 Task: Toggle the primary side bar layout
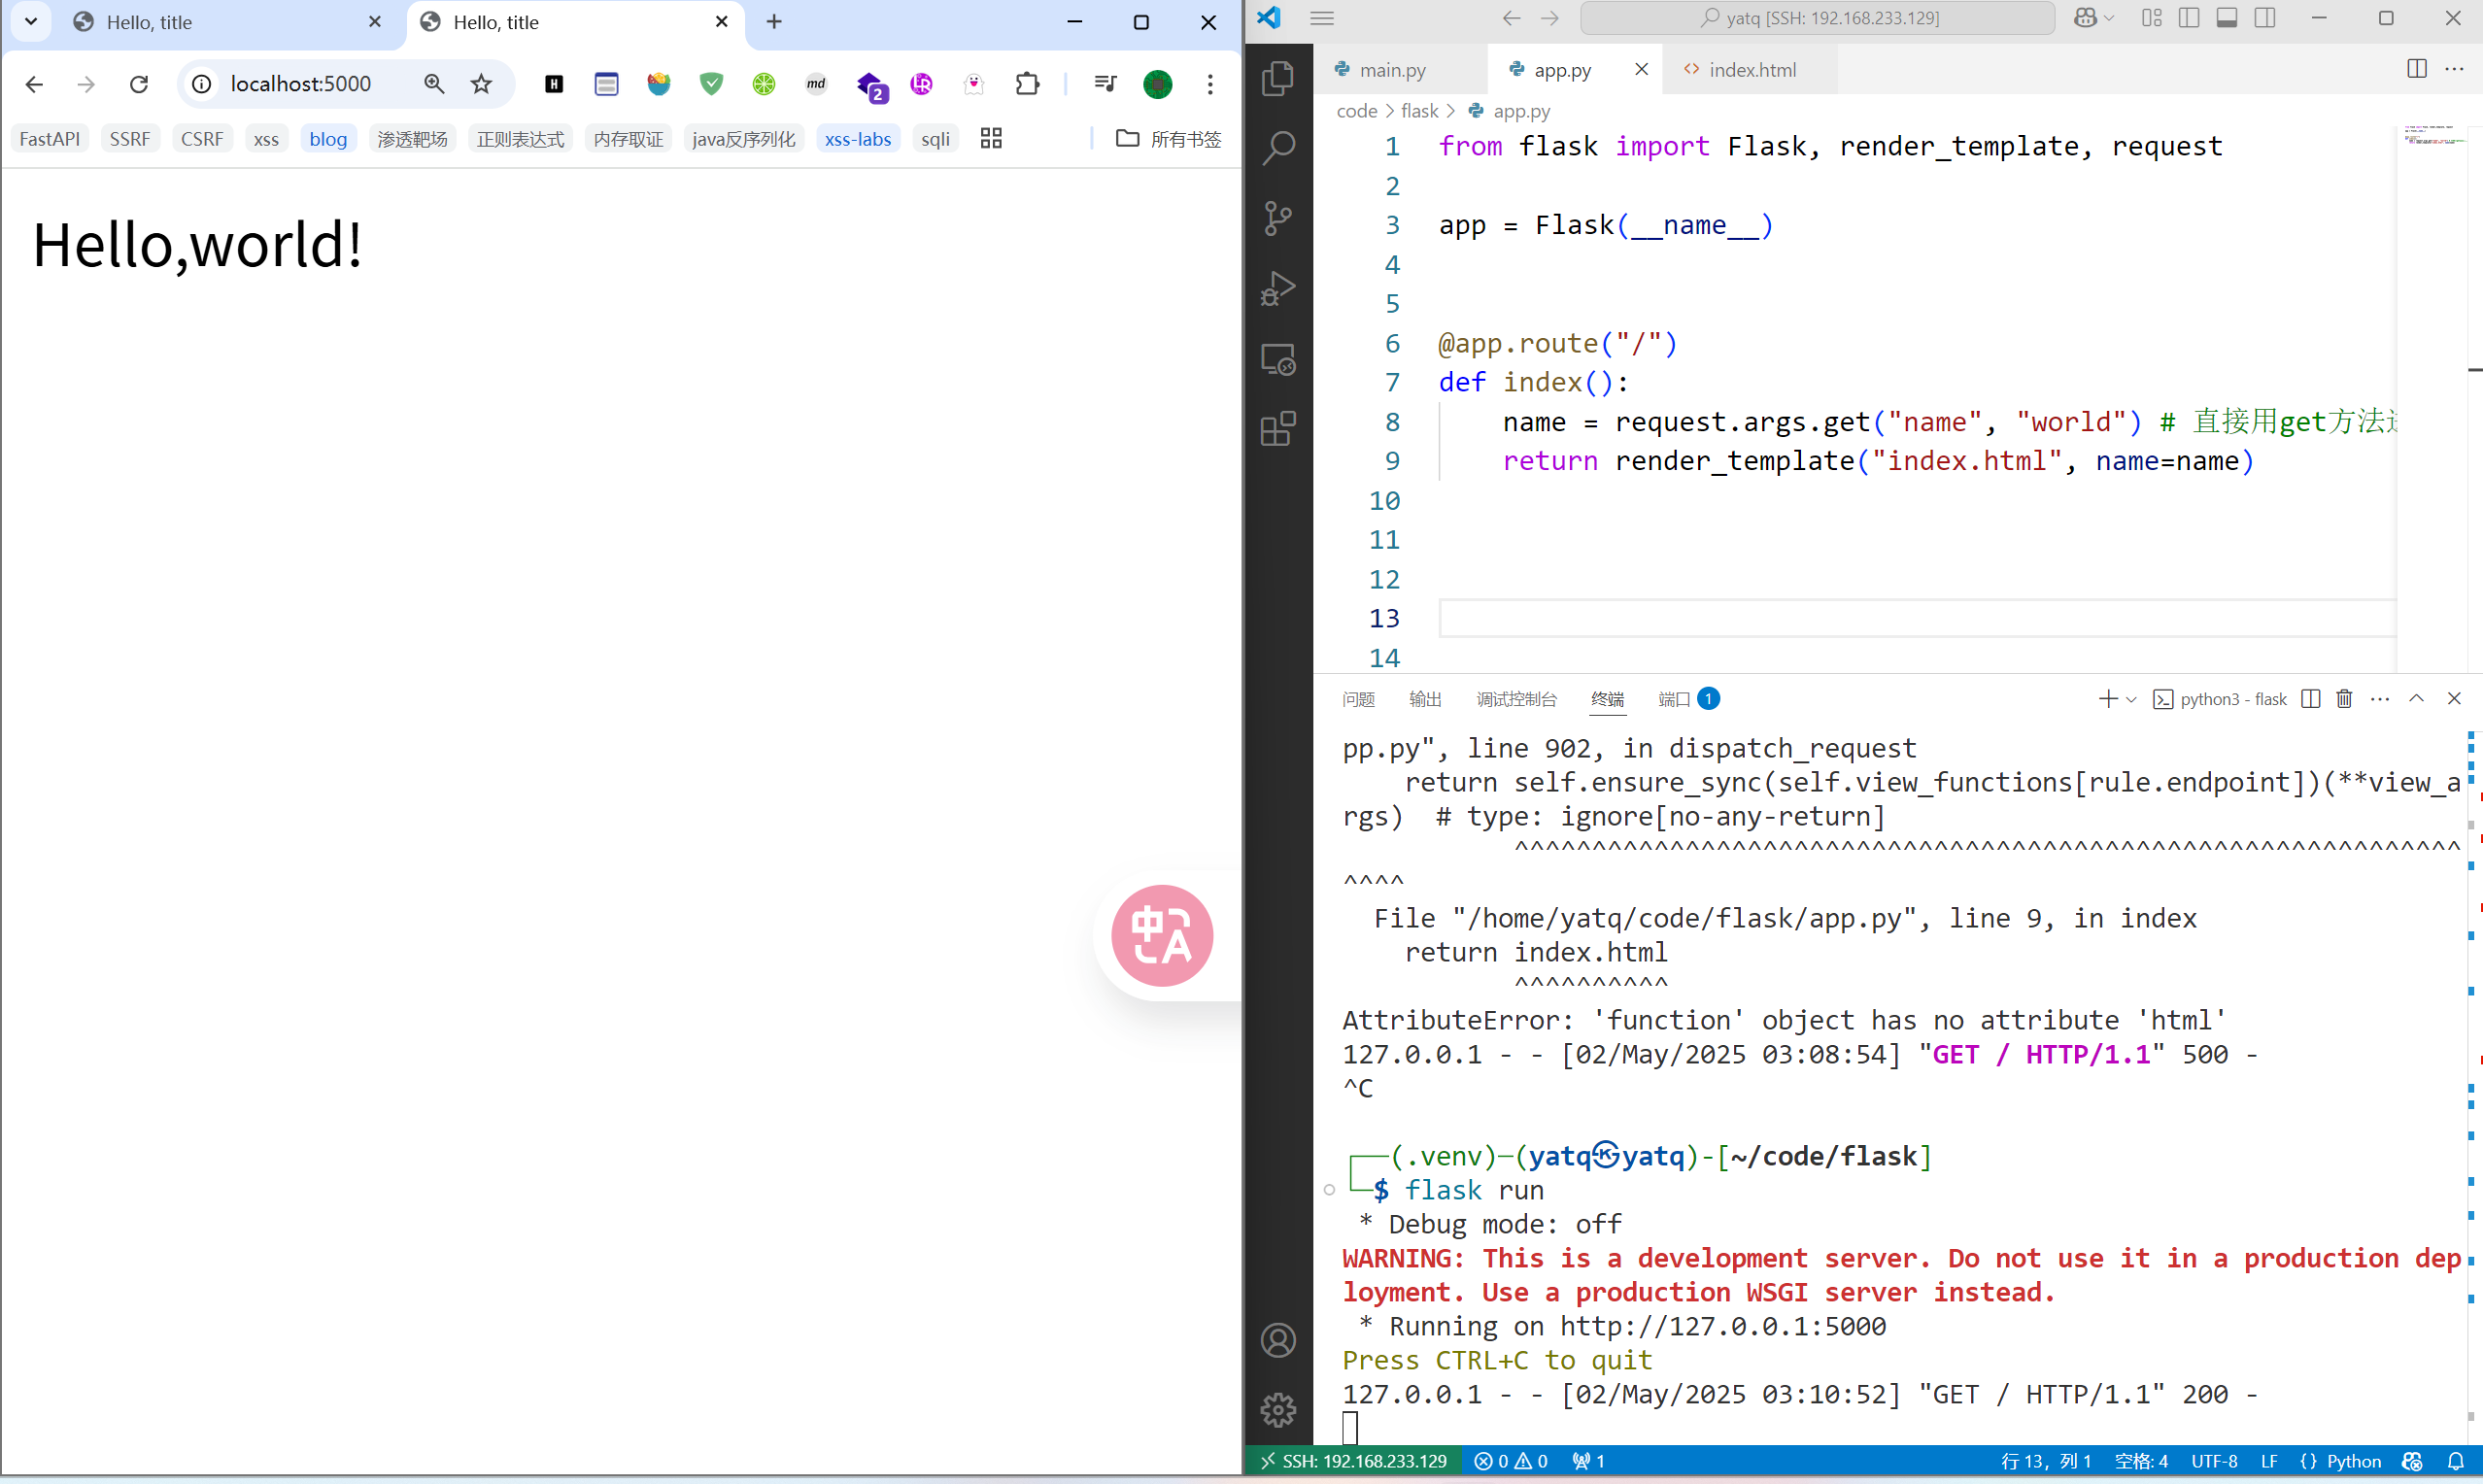pos(2188,18)
